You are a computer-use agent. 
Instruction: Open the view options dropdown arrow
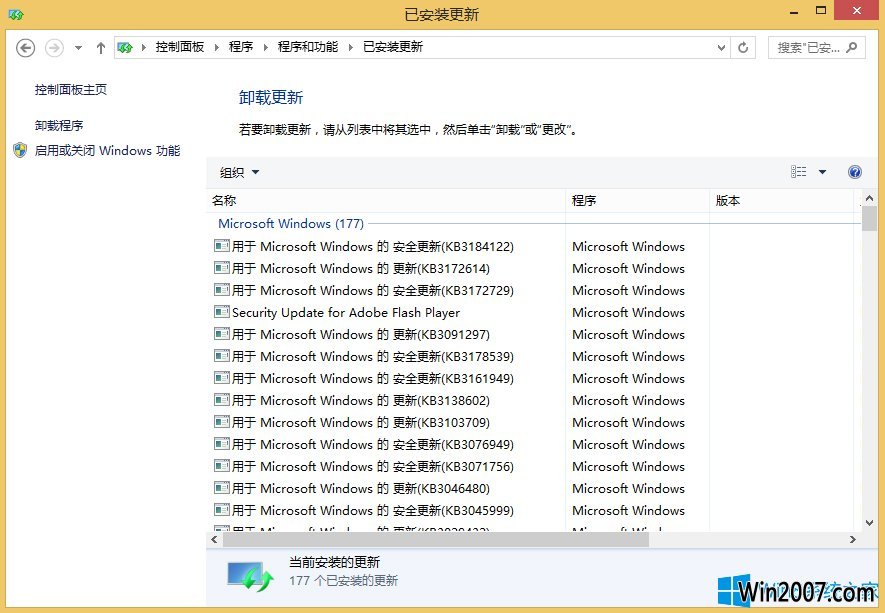tap(822, 172)
